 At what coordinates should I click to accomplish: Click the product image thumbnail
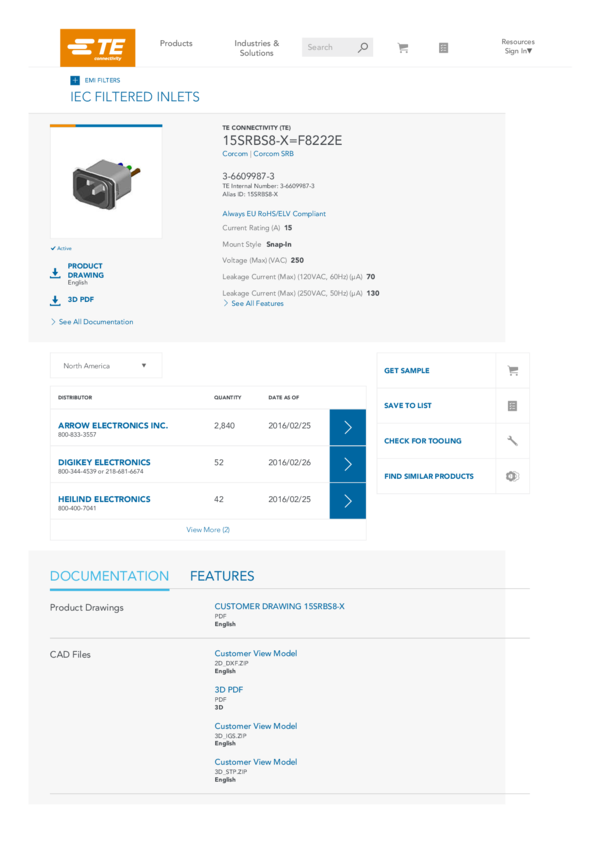coord(106,182)
